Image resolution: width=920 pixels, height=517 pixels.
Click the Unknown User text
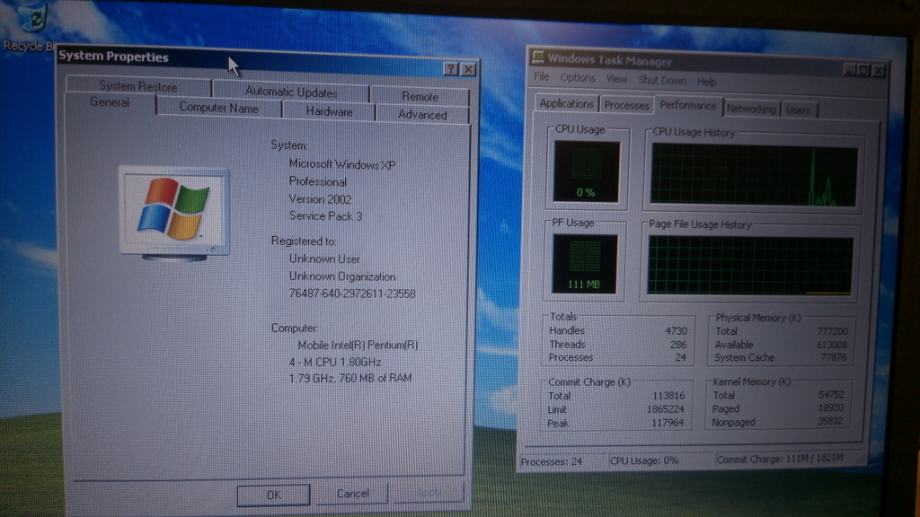[x=324, y=259]
